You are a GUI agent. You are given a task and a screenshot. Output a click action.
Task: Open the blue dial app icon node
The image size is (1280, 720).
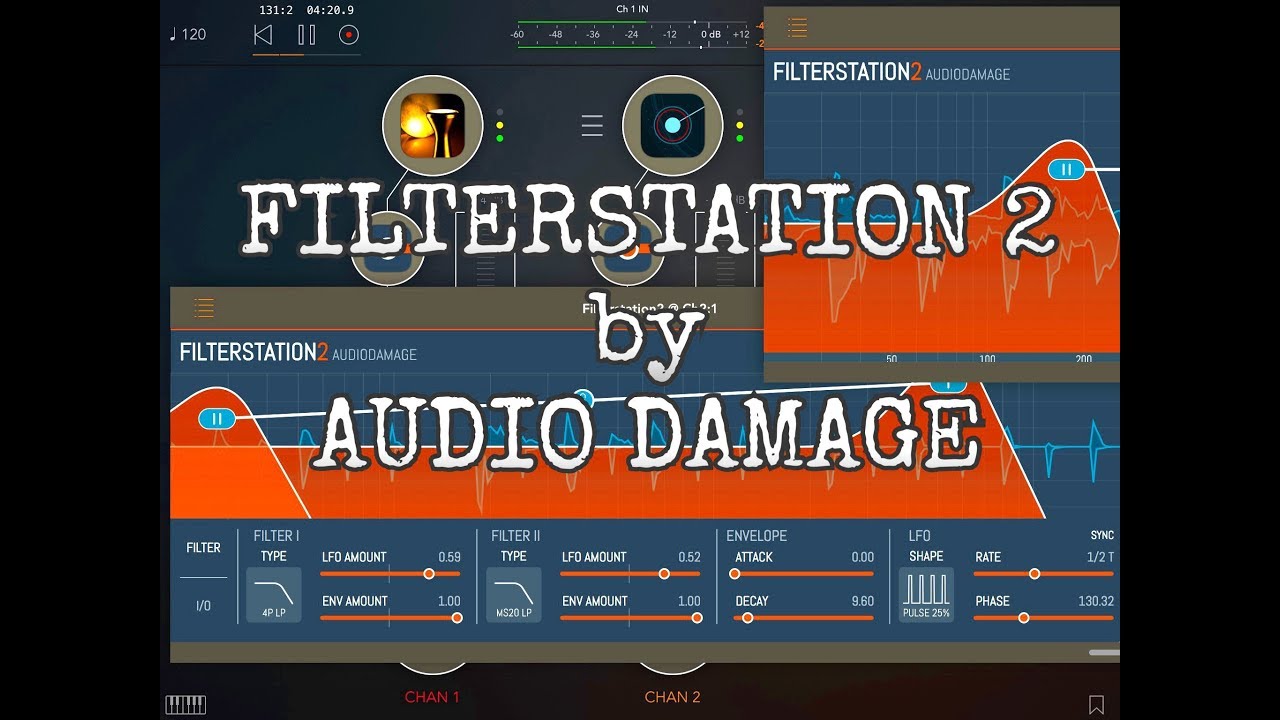673,125
